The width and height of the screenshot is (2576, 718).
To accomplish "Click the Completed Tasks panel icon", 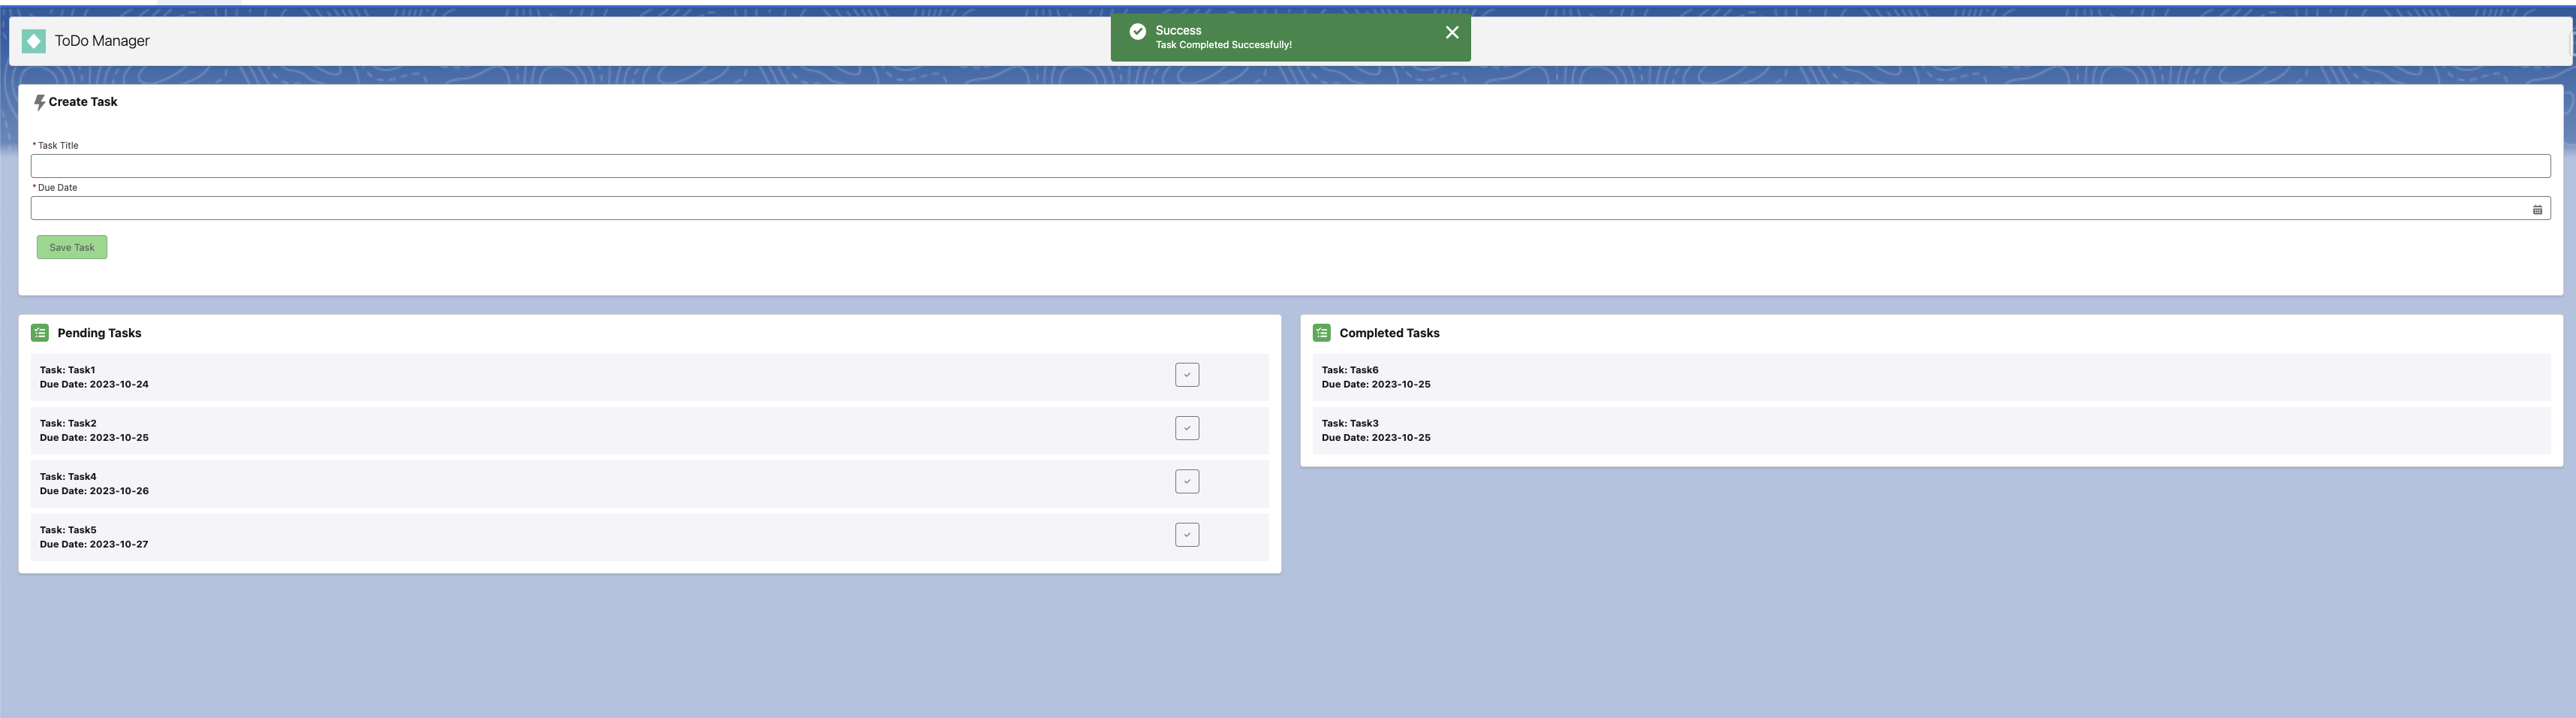I will pyautogui.click(x=1321, y=332).
